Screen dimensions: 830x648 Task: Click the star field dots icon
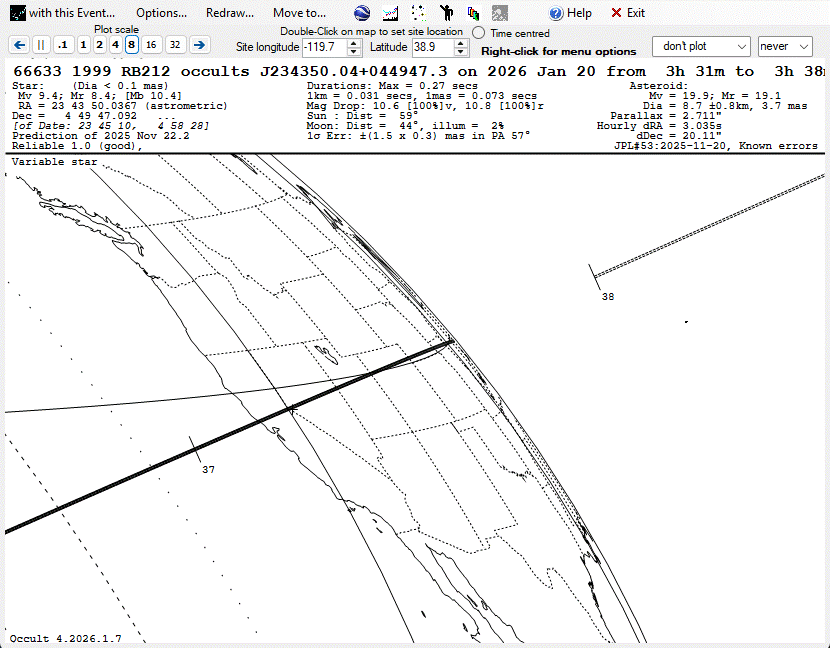coord(418,13)
